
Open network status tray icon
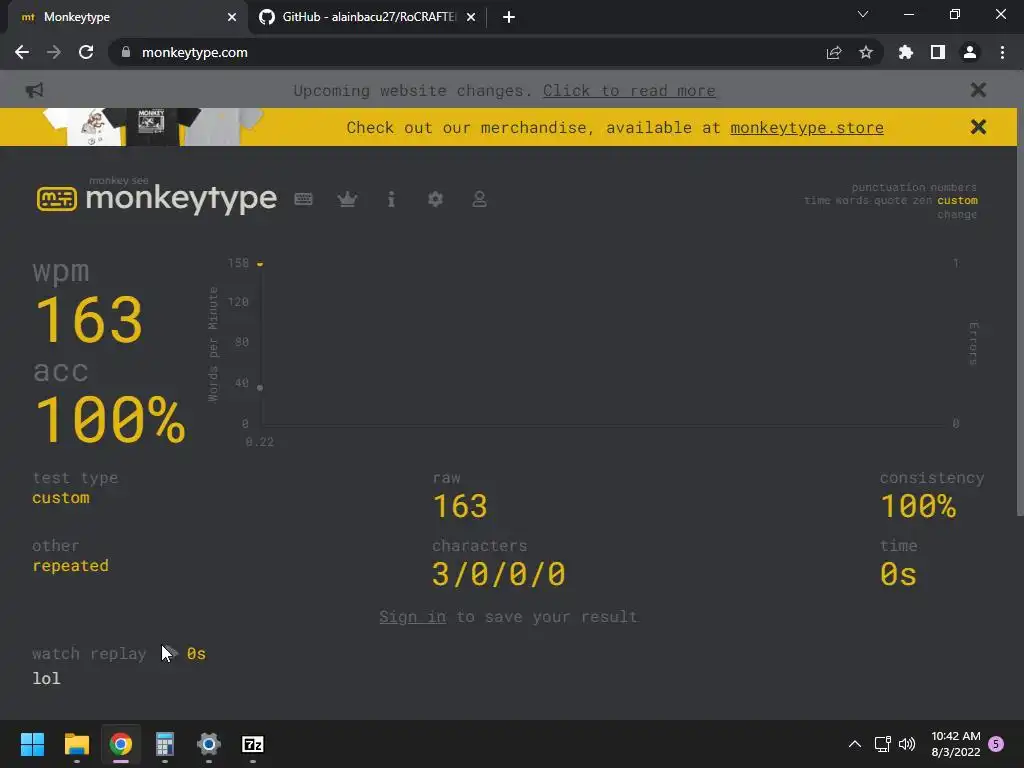(883, 744)
